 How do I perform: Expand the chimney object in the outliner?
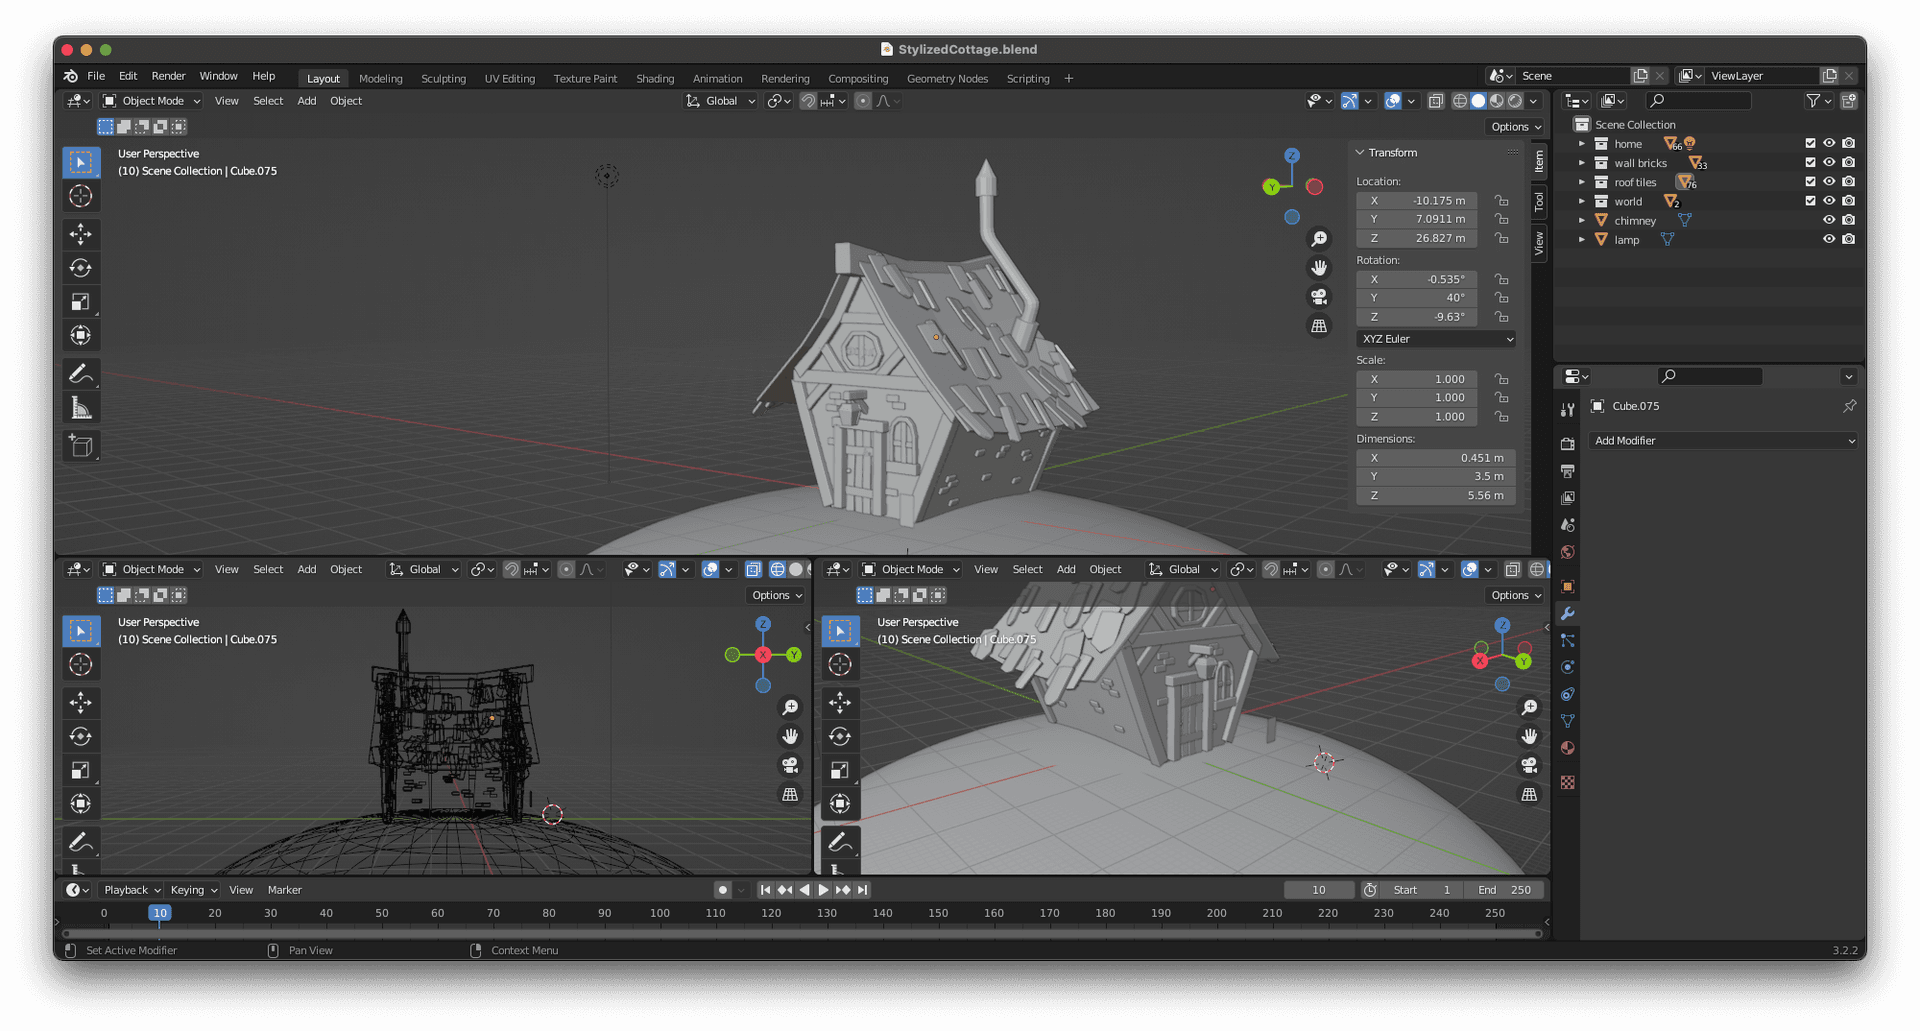(x=1582, y=220)
